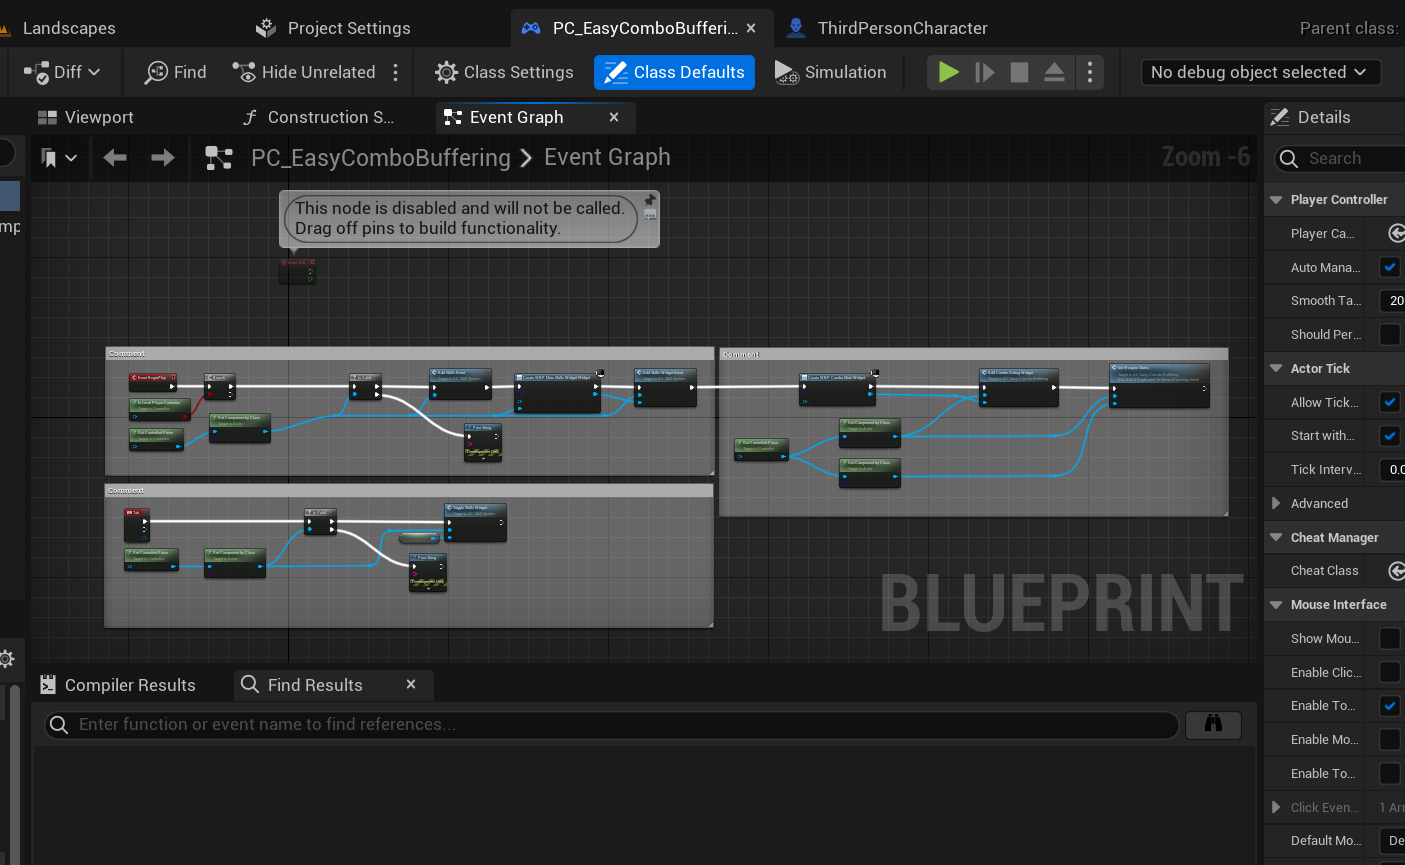Click the Stop button in the play controls

[x=1020, y=71]
